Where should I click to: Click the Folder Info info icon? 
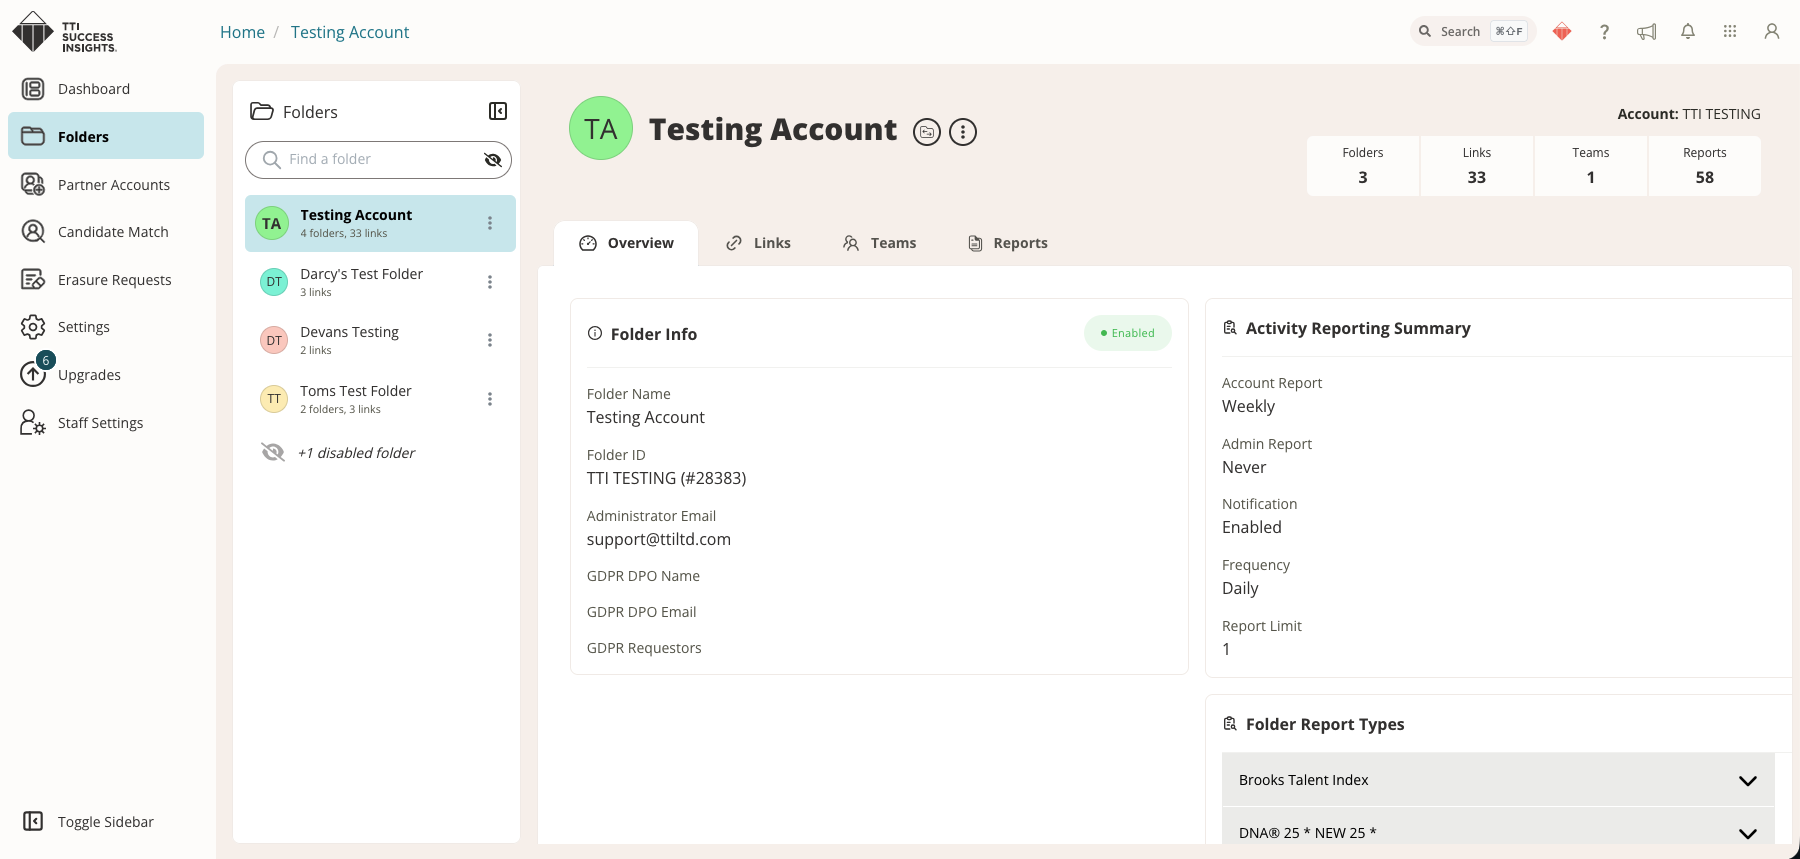[x=595, y=333]
